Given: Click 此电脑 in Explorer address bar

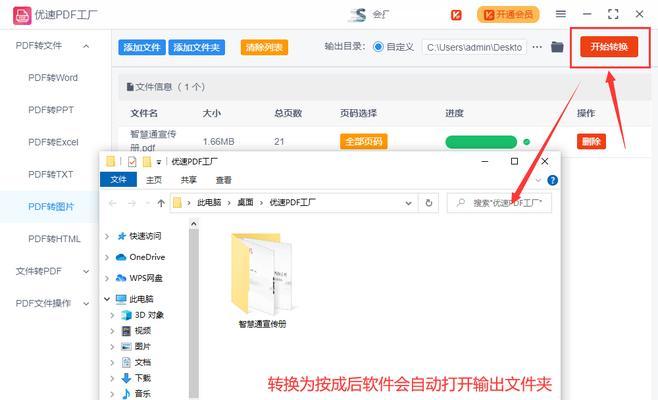Looking at the screenshot, I should (209, 203).
